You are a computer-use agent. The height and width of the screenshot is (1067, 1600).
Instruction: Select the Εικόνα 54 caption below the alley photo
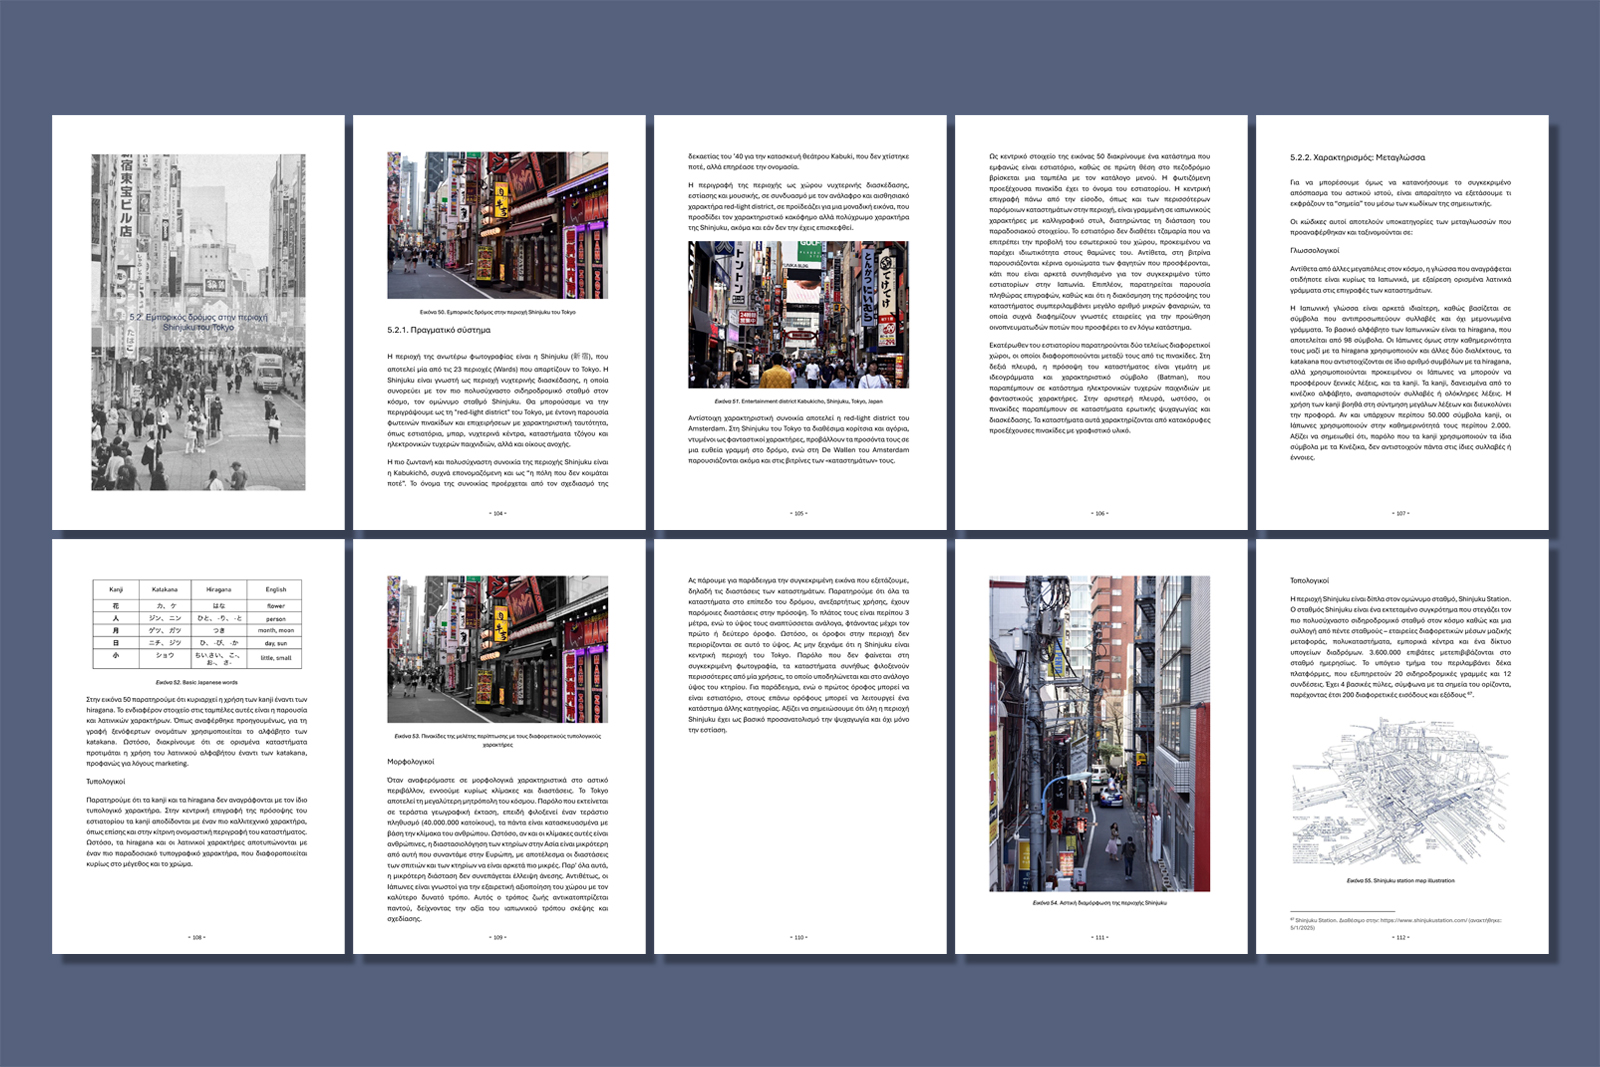pyautogui.click(x=1099, y=903)
